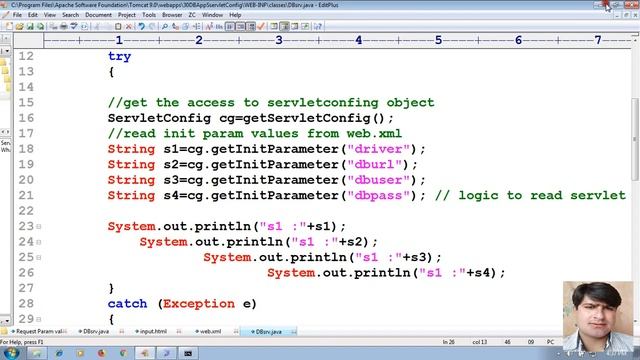The width and height of the screenshot is (640, 360).
Task: Toggle the pressed Cliptext Window toolbar button
Action: point(284,27)
